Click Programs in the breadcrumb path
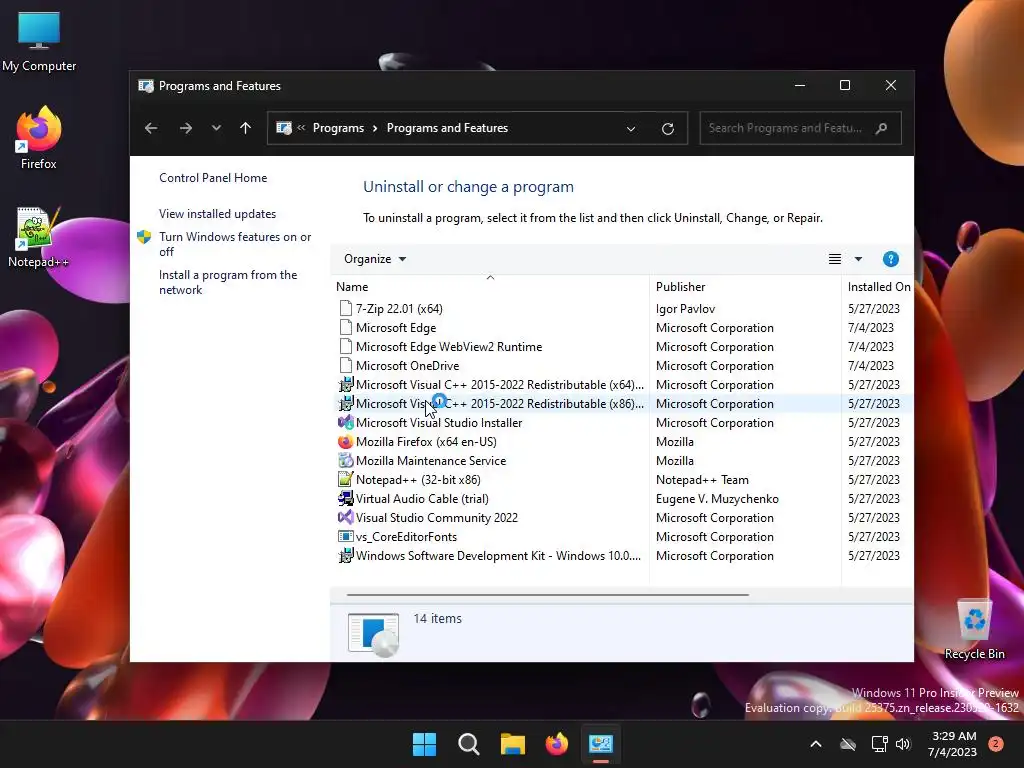 pos(338,128)
